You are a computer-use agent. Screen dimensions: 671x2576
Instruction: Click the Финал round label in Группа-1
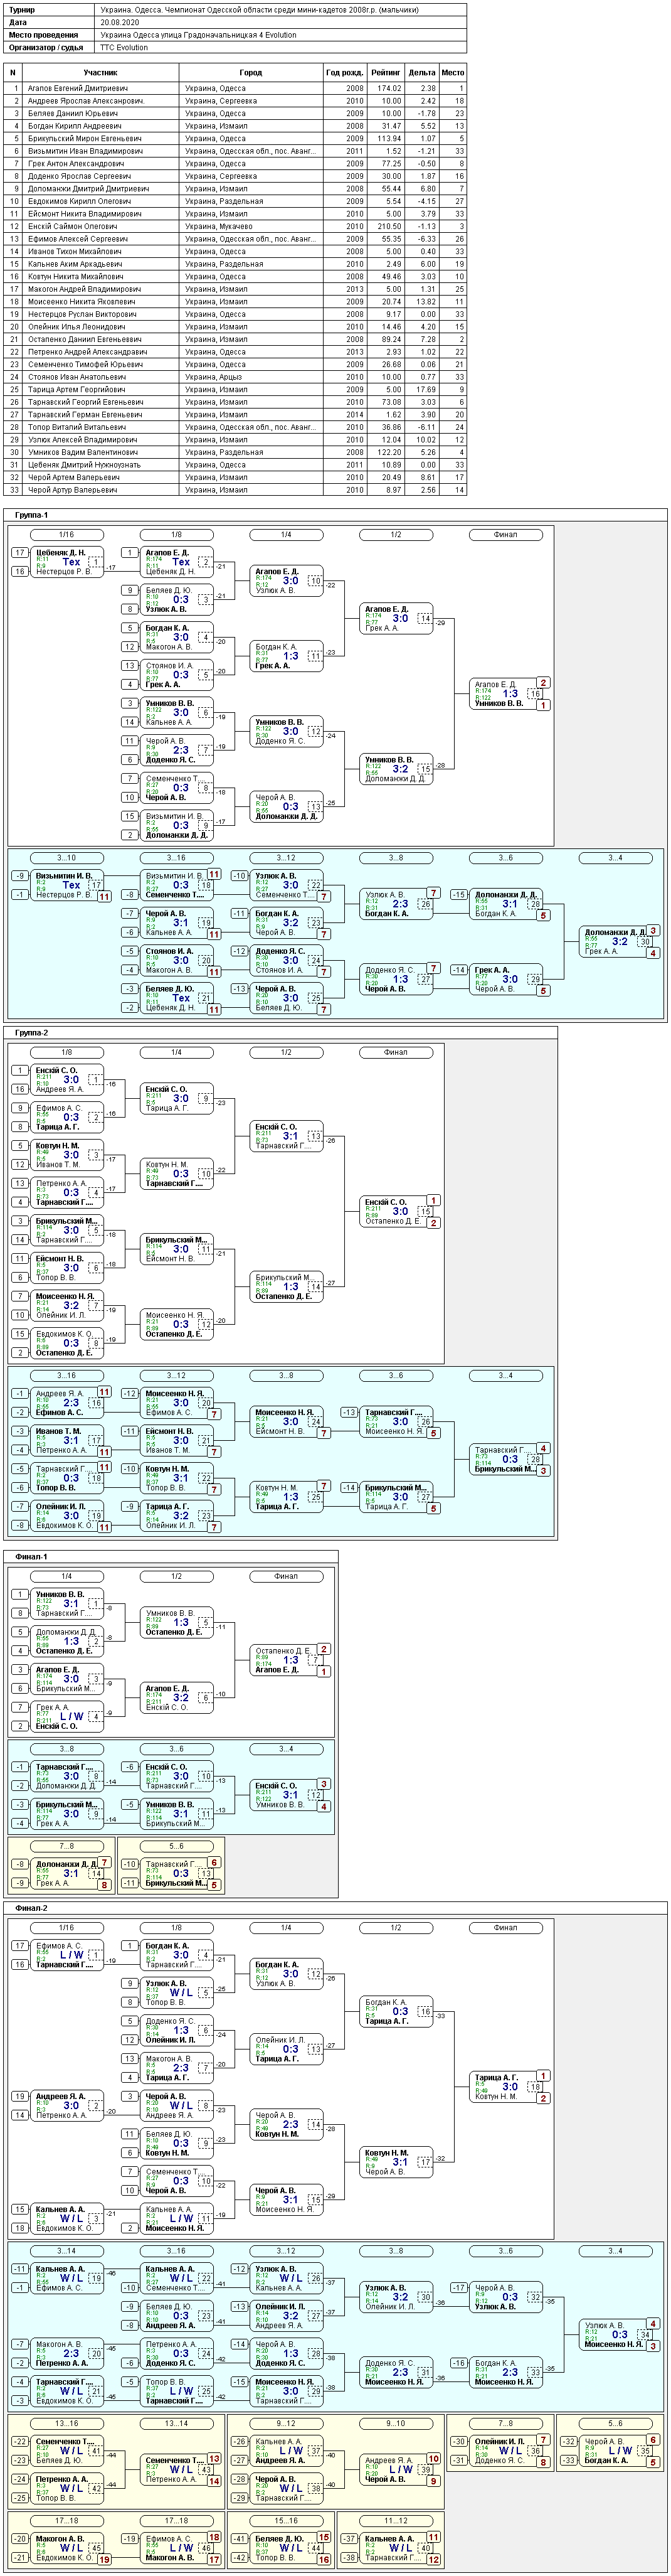tap(505, 534)
